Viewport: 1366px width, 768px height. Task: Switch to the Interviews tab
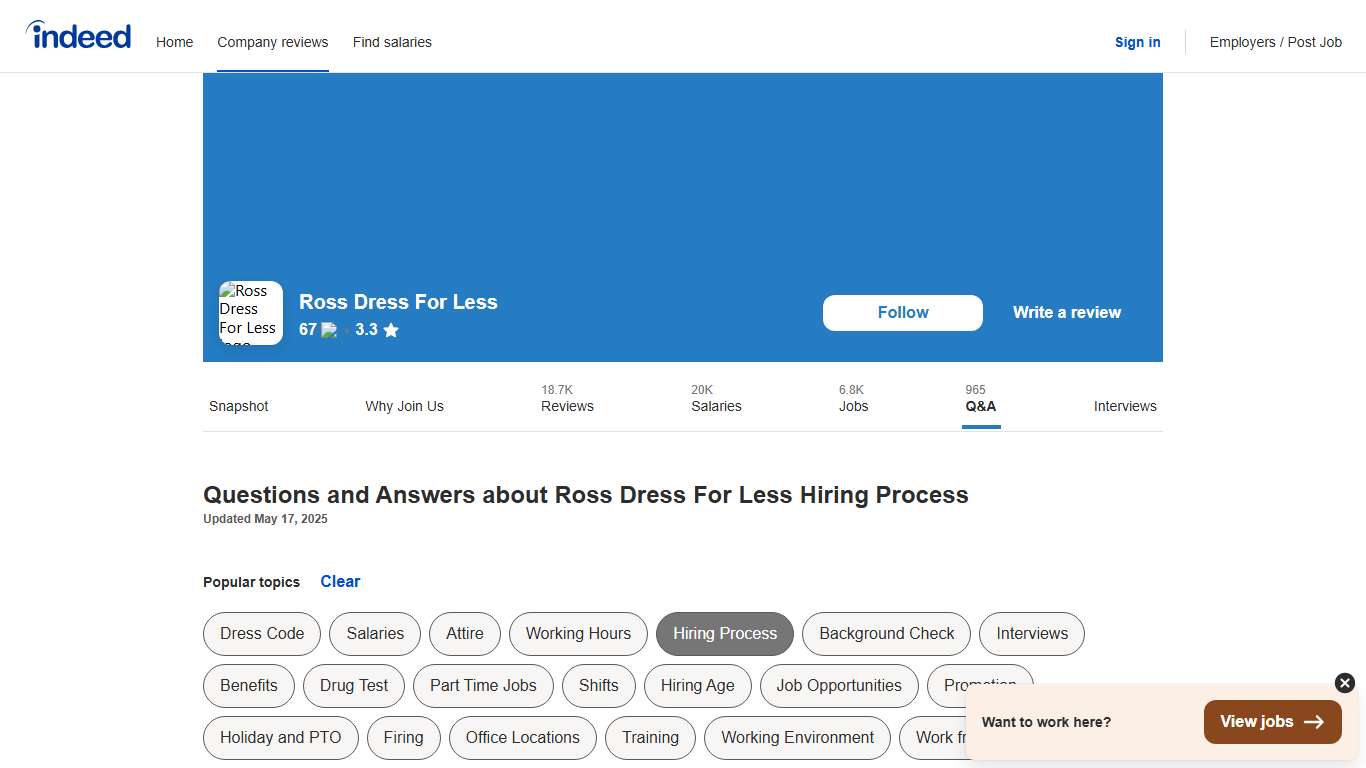[1125, 406]
